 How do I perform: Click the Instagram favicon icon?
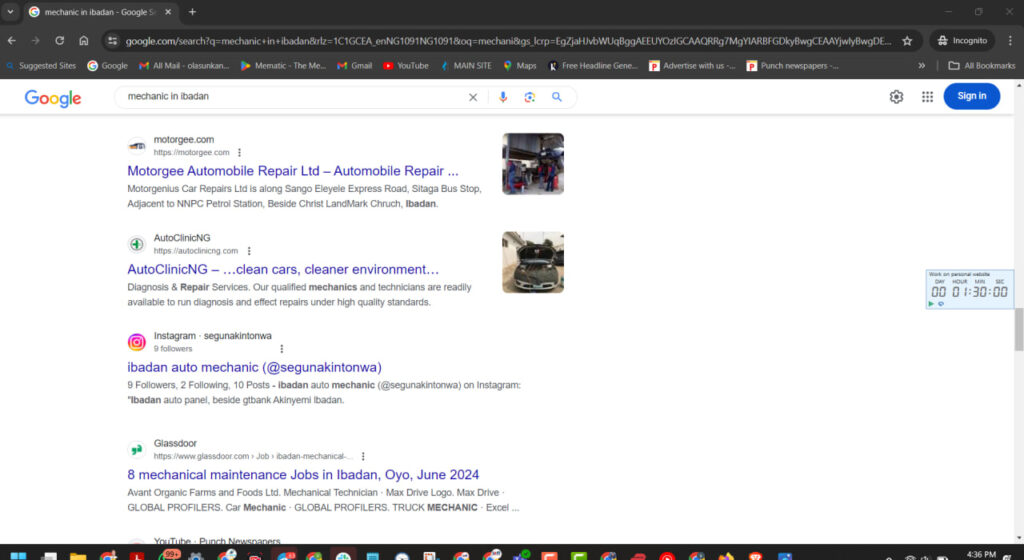136,342
